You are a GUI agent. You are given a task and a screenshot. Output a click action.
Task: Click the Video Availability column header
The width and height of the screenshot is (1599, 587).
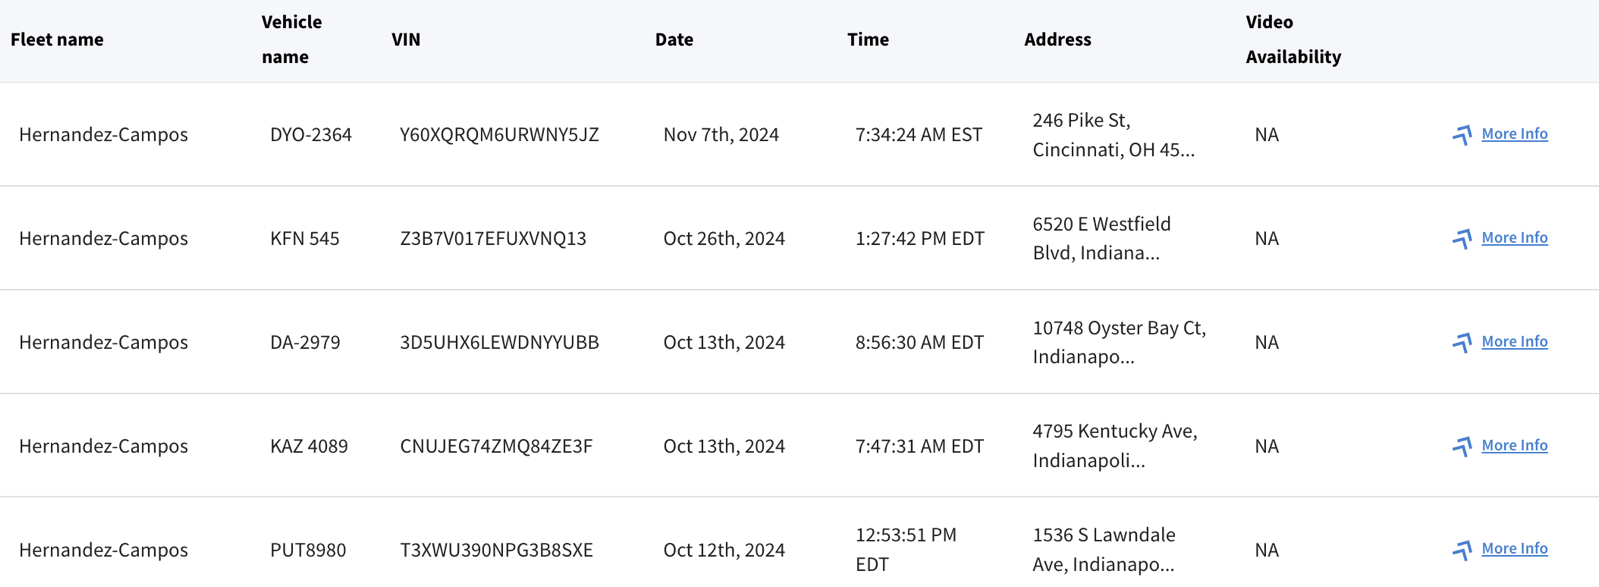1293,40
